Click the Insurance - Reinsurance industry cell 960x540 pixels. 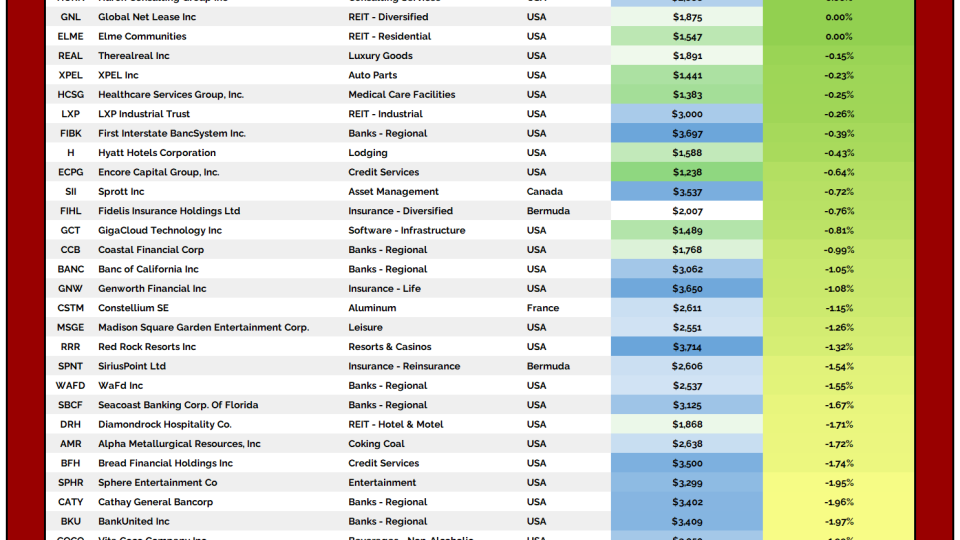(405, 367)
